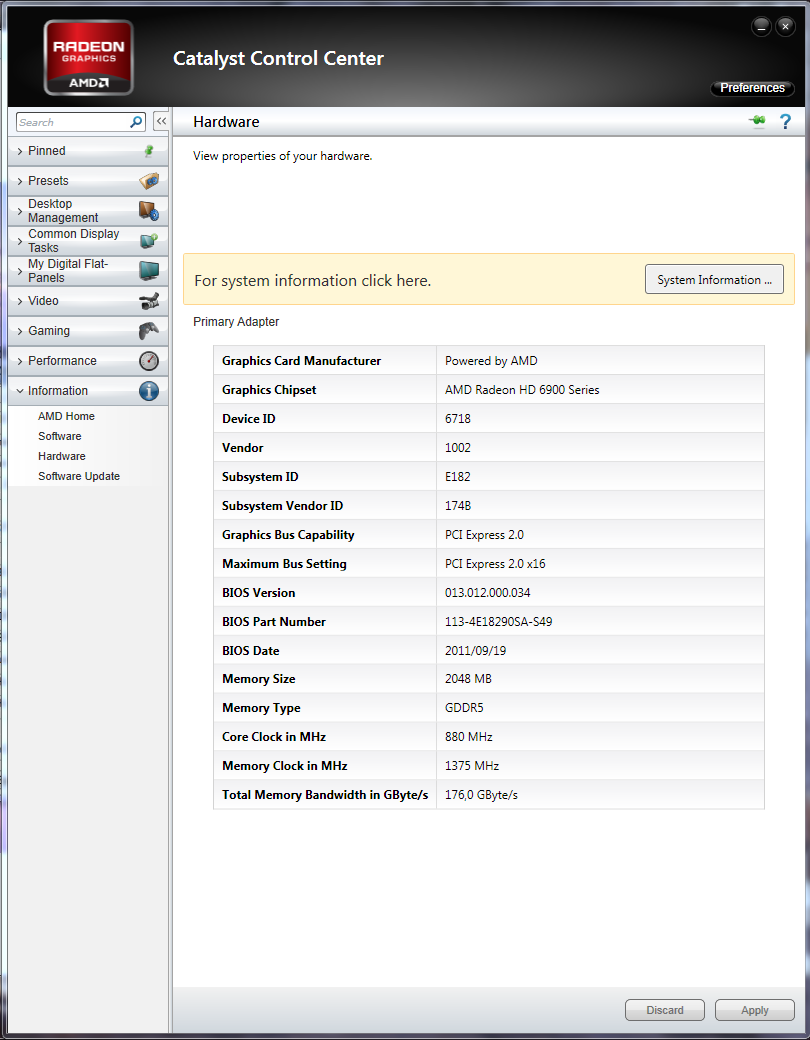Select the Memory Type GDDR5 value

464,708
